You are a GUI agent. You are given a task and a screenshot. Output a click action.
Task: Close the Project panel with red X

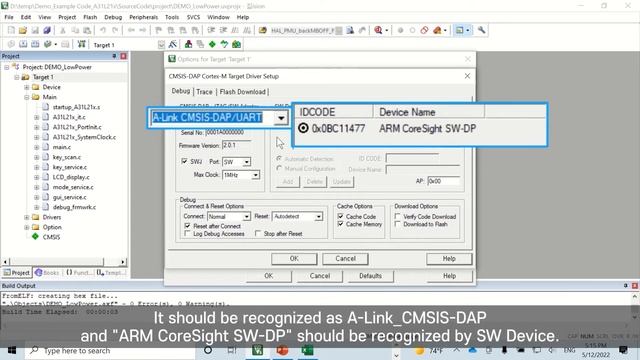click(x=123, y=56)
